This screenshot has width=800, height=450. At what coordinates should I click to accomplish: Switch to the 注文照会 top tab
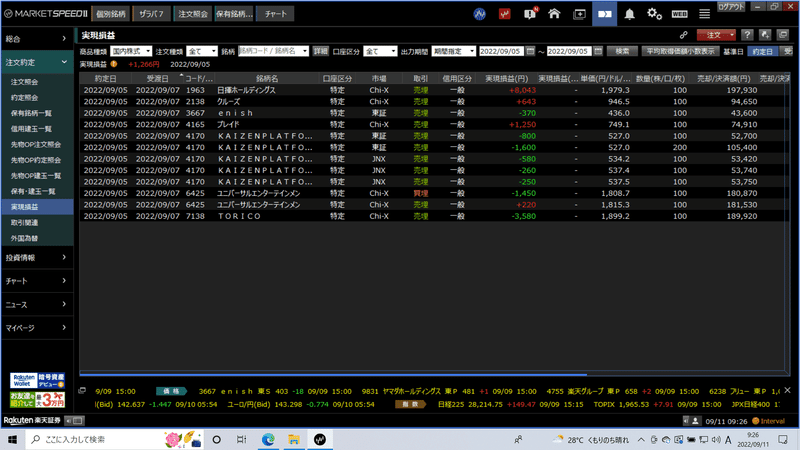[x=193, y=14]
